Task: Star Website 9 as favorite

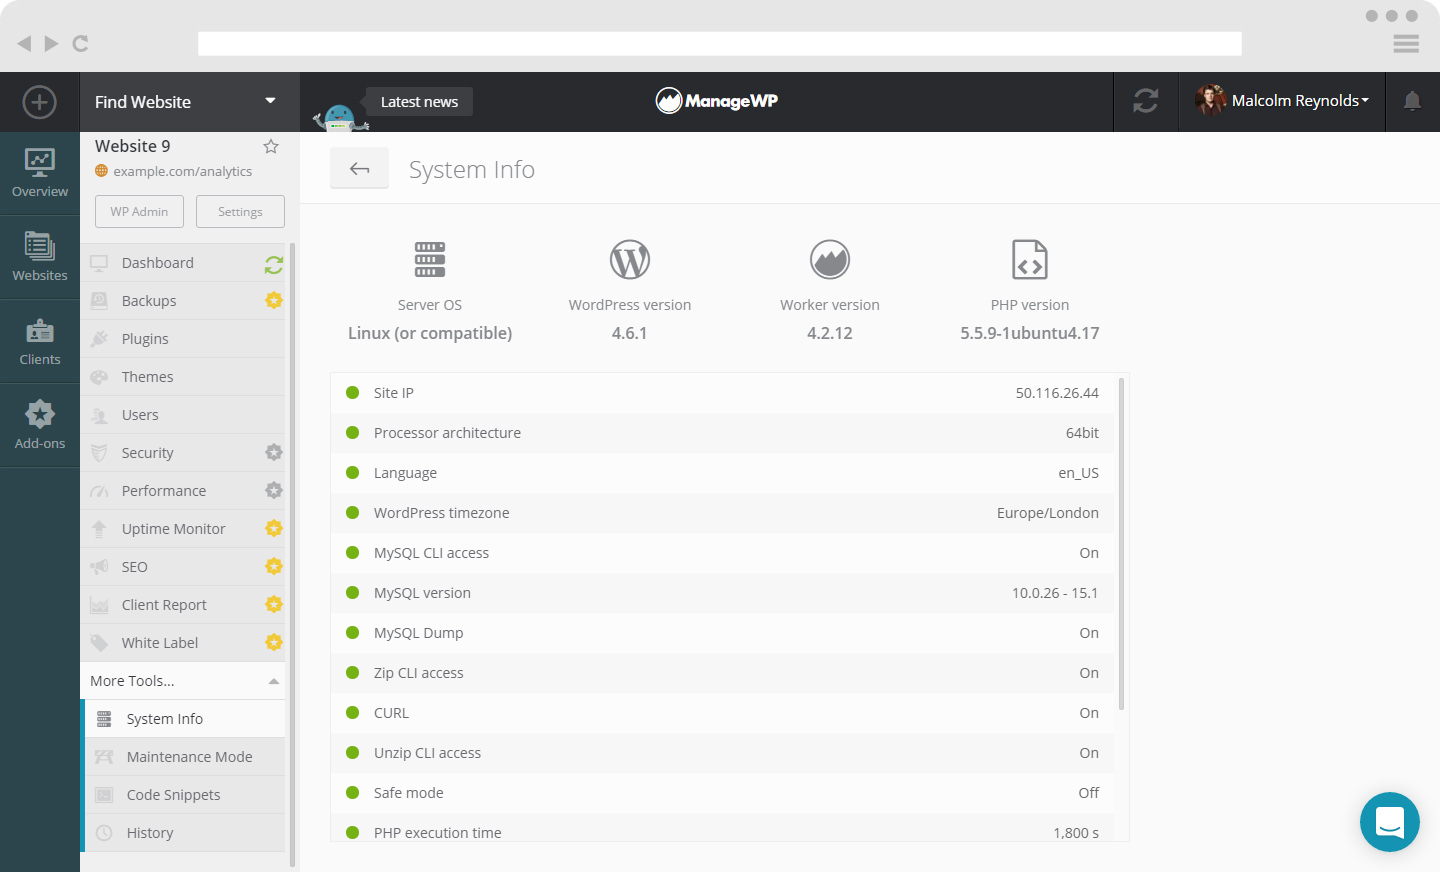Action: (x=271, y=146)
